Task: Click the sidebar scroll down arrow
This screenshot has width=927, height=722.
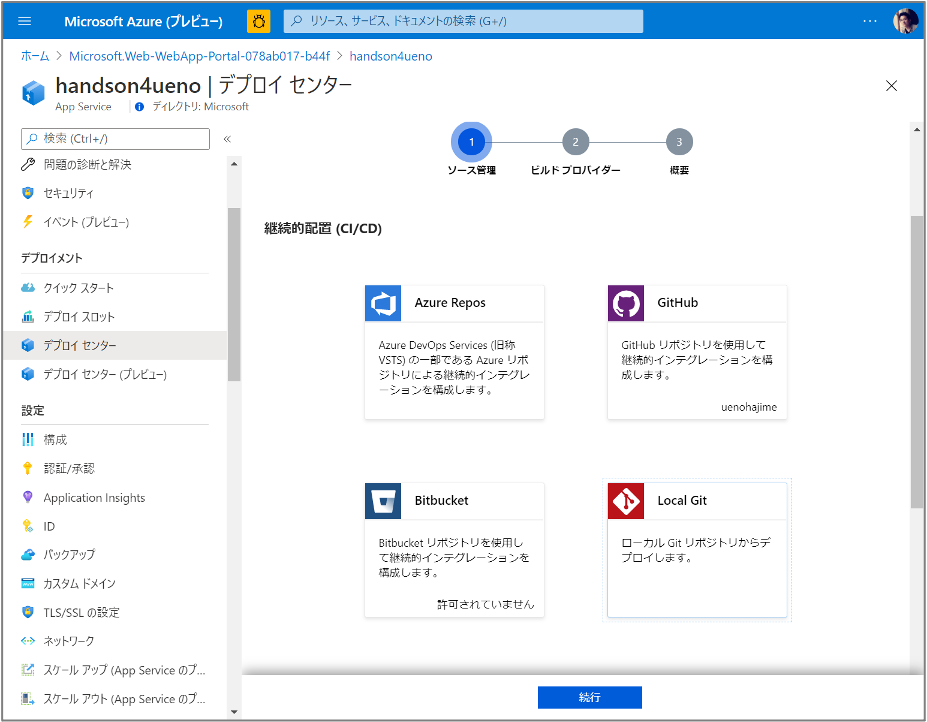Action: [234, 712]
